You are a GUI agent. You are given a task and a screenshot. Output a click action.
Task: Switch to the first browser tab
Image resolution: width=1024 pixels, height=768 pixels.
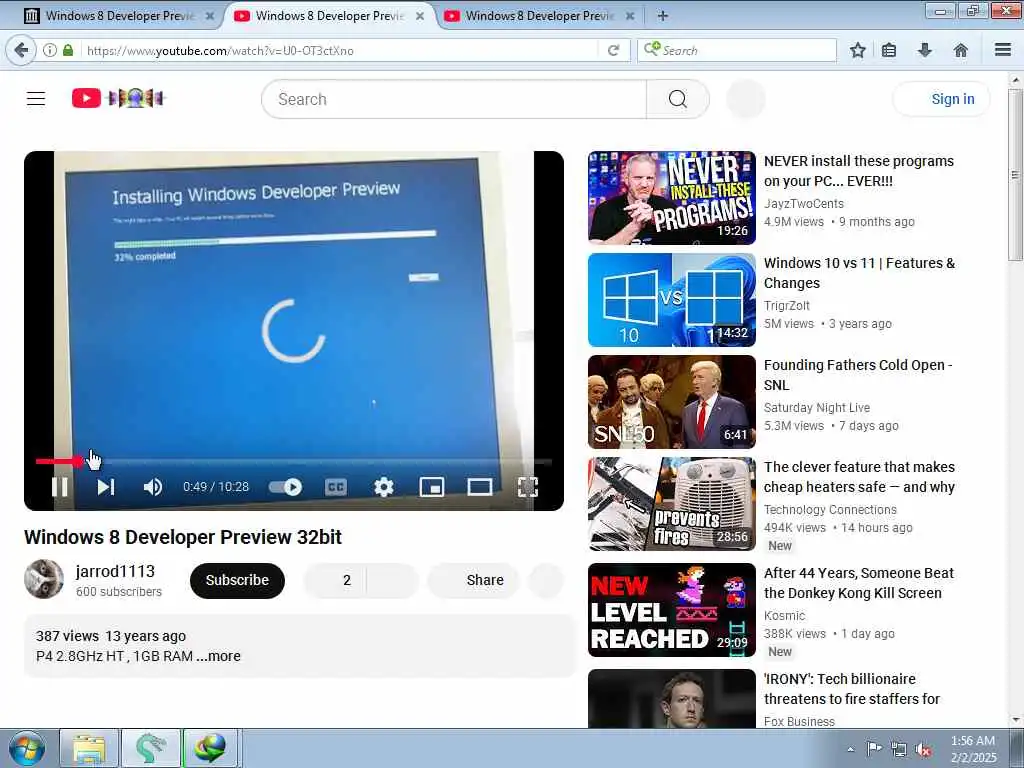119,16
